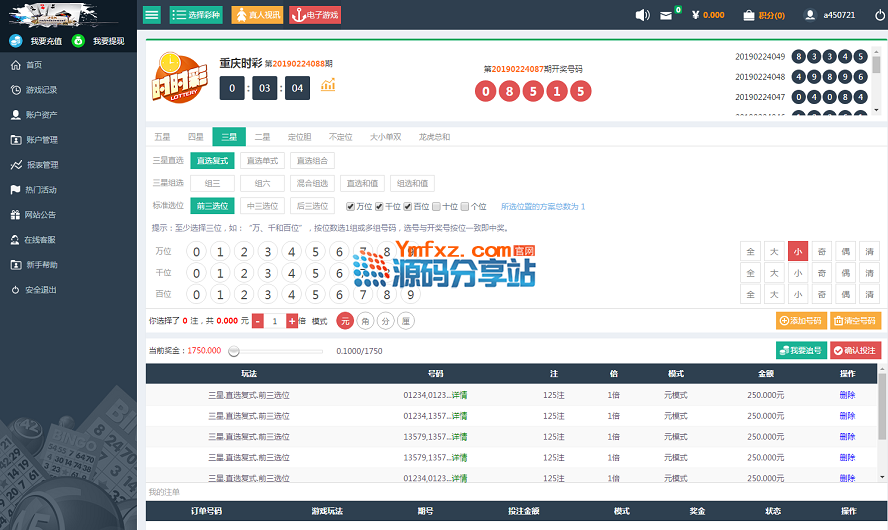
Task: Enable the 十位 checkbox
Action: (x=437, y=207)
